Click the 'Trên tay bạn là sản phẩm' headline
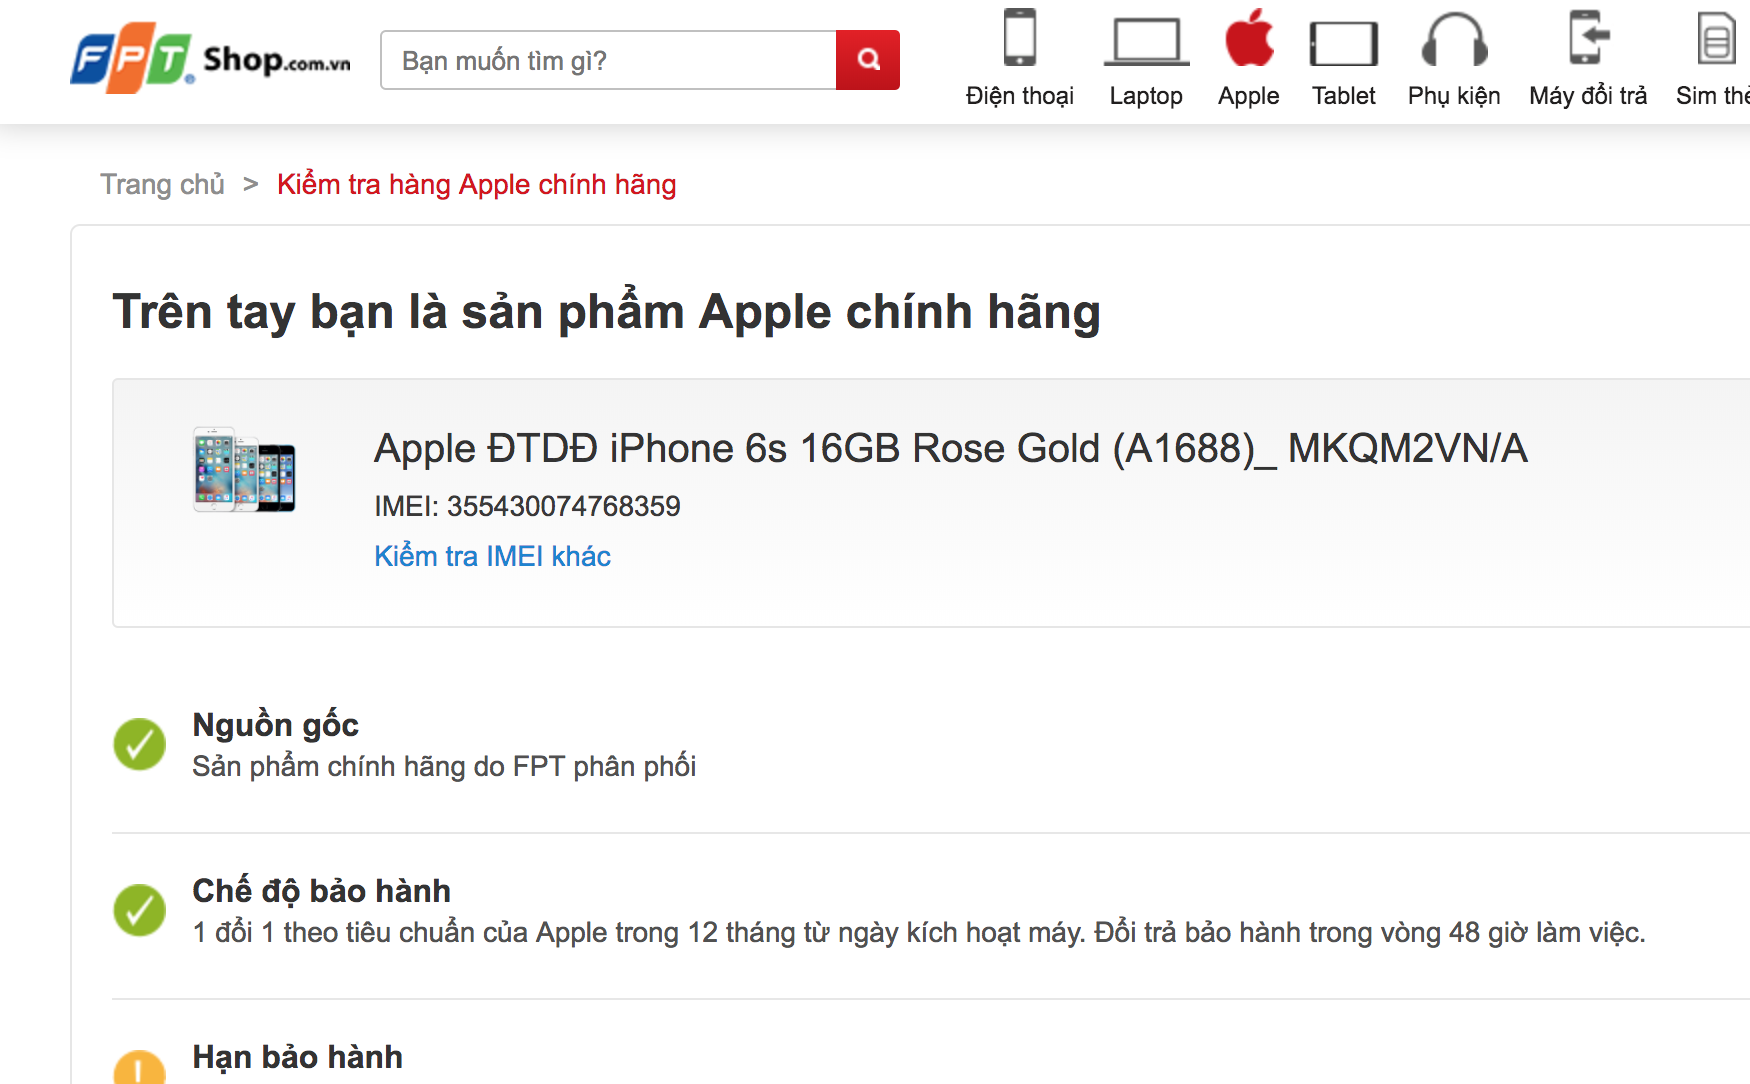The height and width of the screenshot is (1084, 1750). (x=606, y=312)
